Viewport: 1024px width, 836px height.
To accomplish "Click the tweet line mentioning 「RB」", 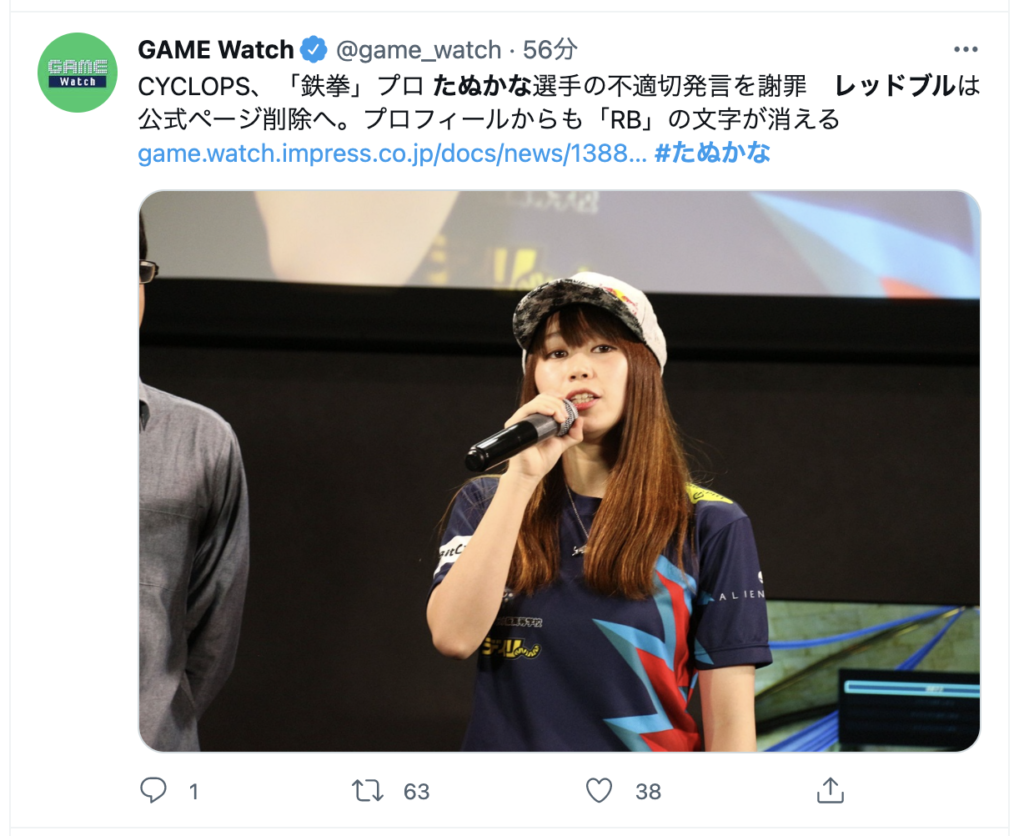I will click(488, 120).
